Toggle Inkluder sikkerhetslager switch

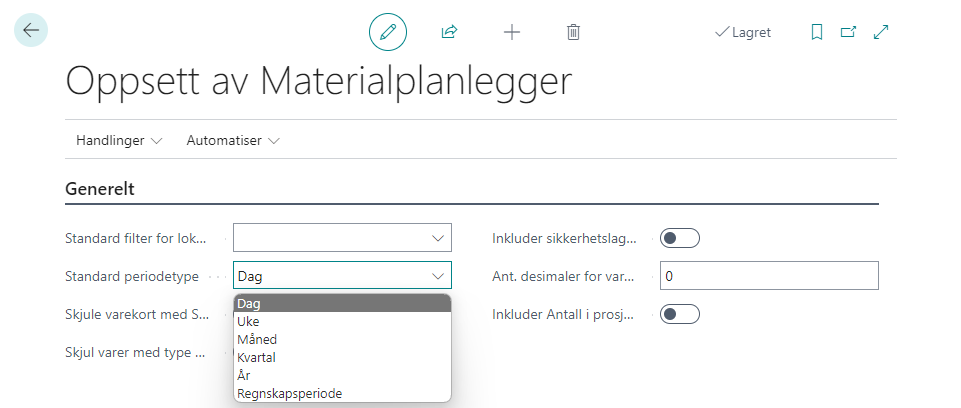pos(680,238)
